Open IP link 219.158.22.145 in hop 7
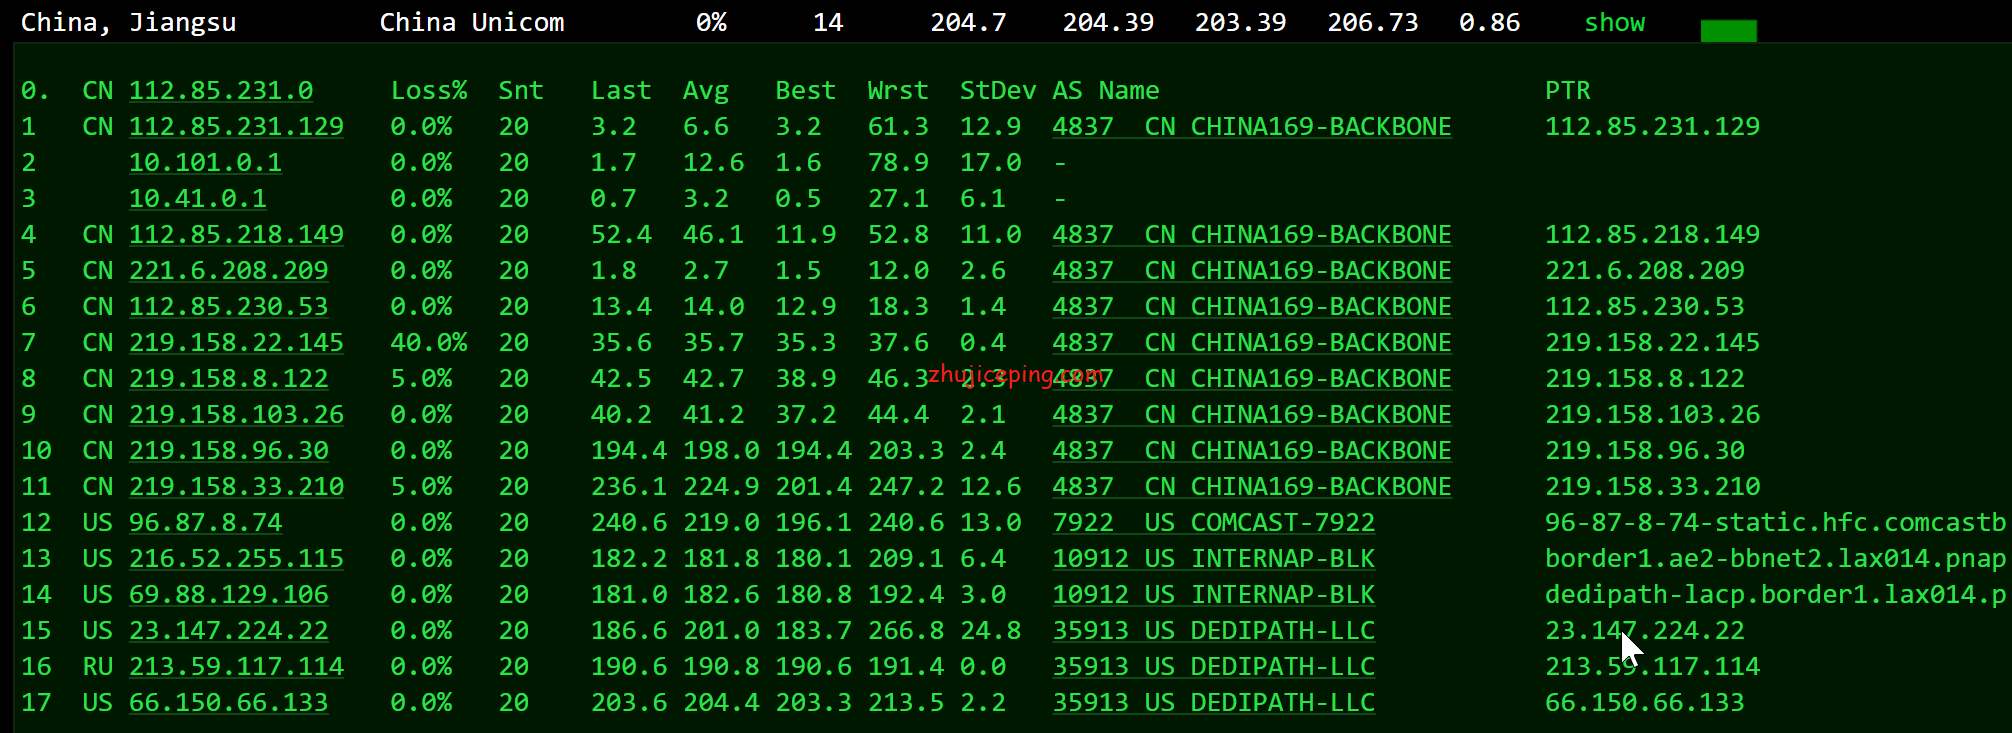Viewport: 2012px width, 733px height. [236, 343]
